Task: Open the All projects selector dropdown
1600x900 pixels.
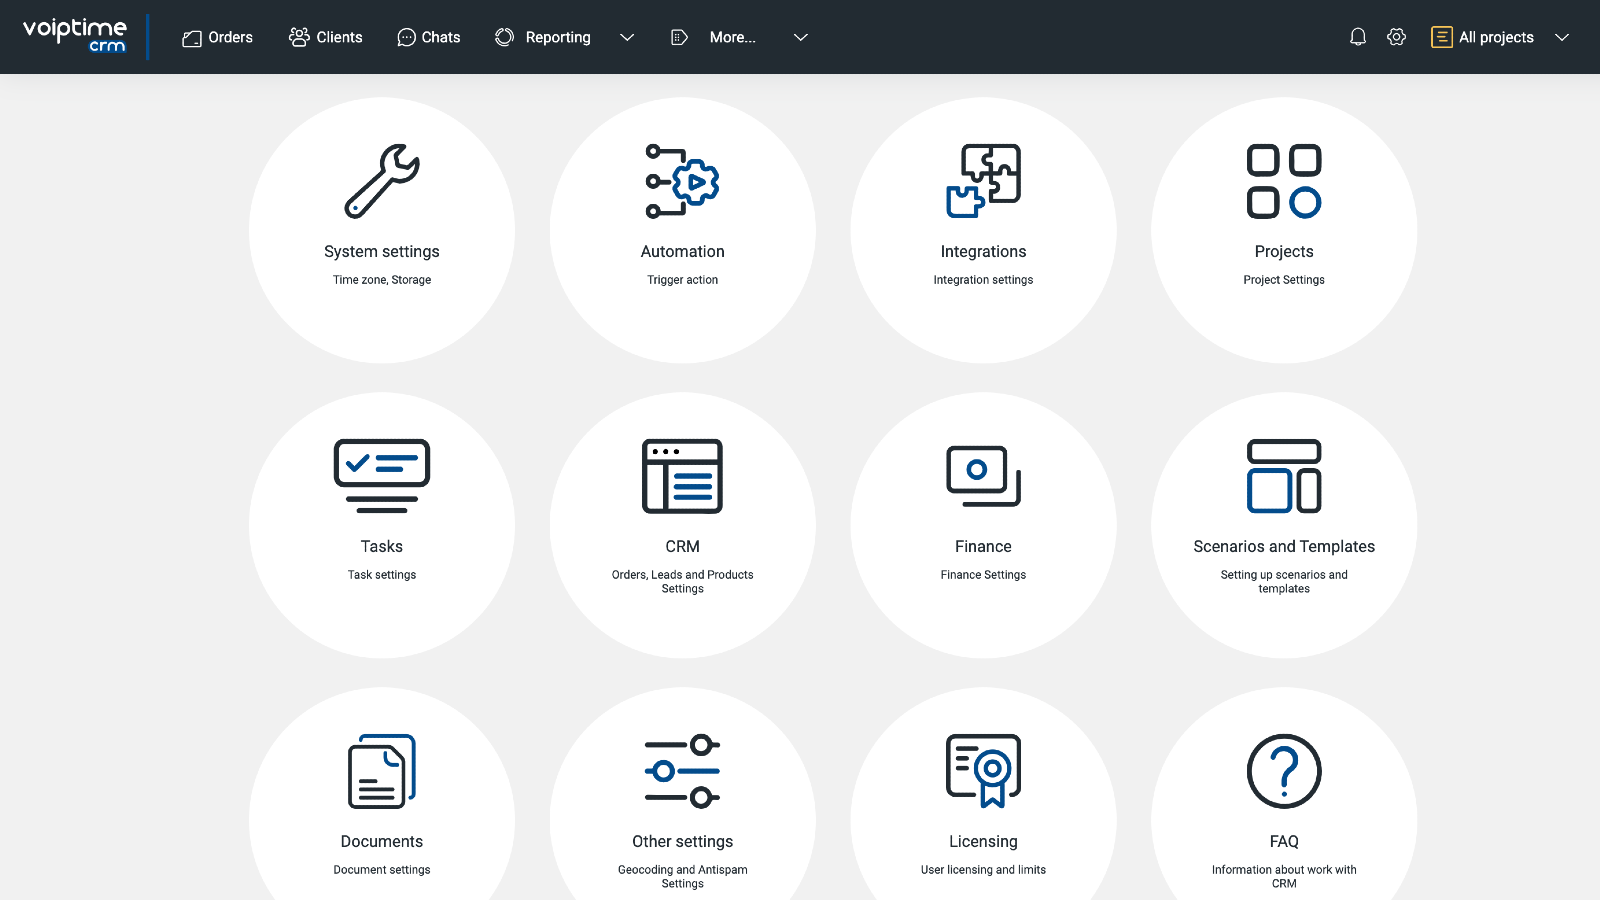Action: [x=1500, y=37]
